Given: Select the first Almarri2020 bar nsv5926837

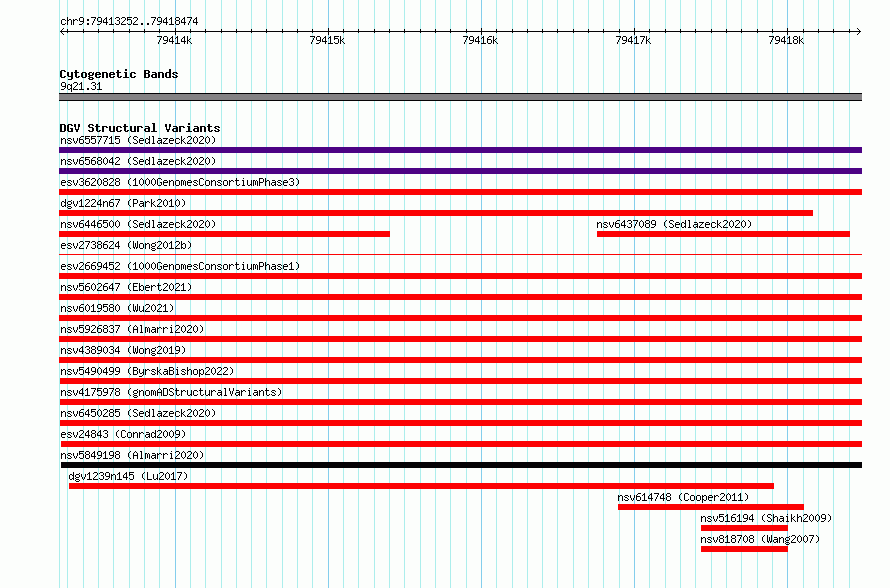Looking at the screenshot, I should (x=460, y=339).
